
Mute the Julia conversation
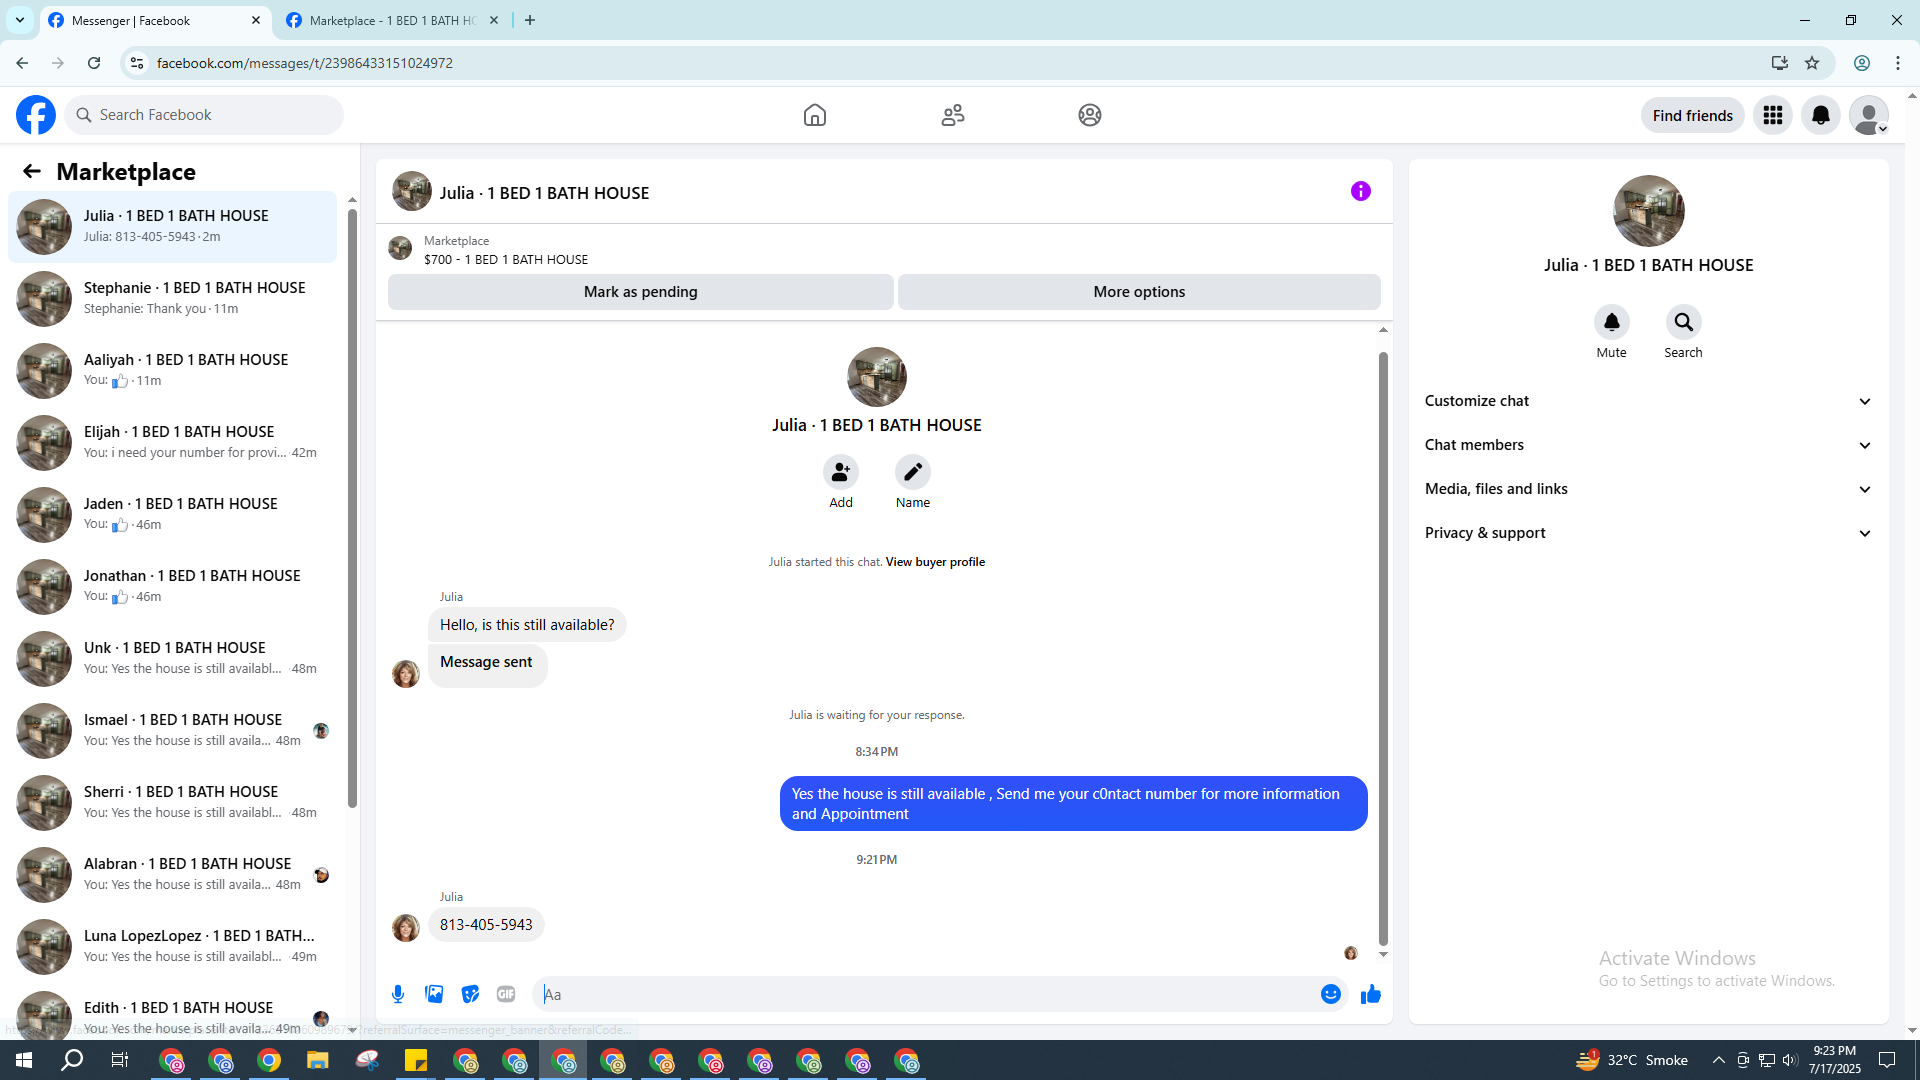click(1611, 322)
